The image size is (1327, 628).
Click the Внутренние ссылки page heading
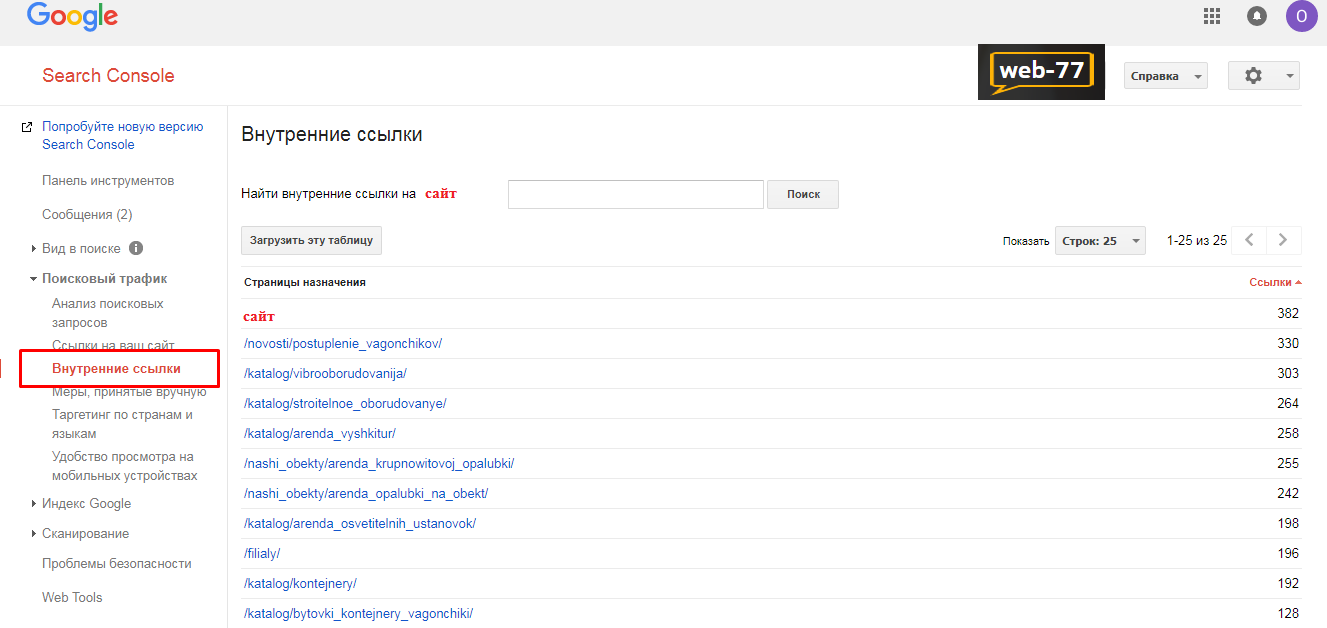pyautogui.click(x=331, y=134)
